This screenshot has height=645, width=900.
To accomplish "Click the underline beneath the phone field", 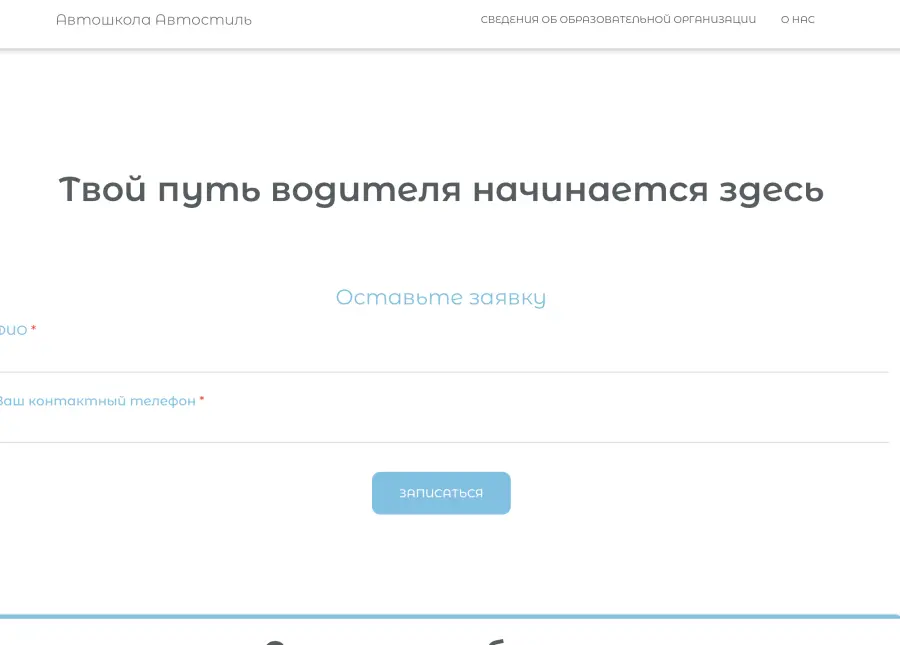I will coord(440,442).
